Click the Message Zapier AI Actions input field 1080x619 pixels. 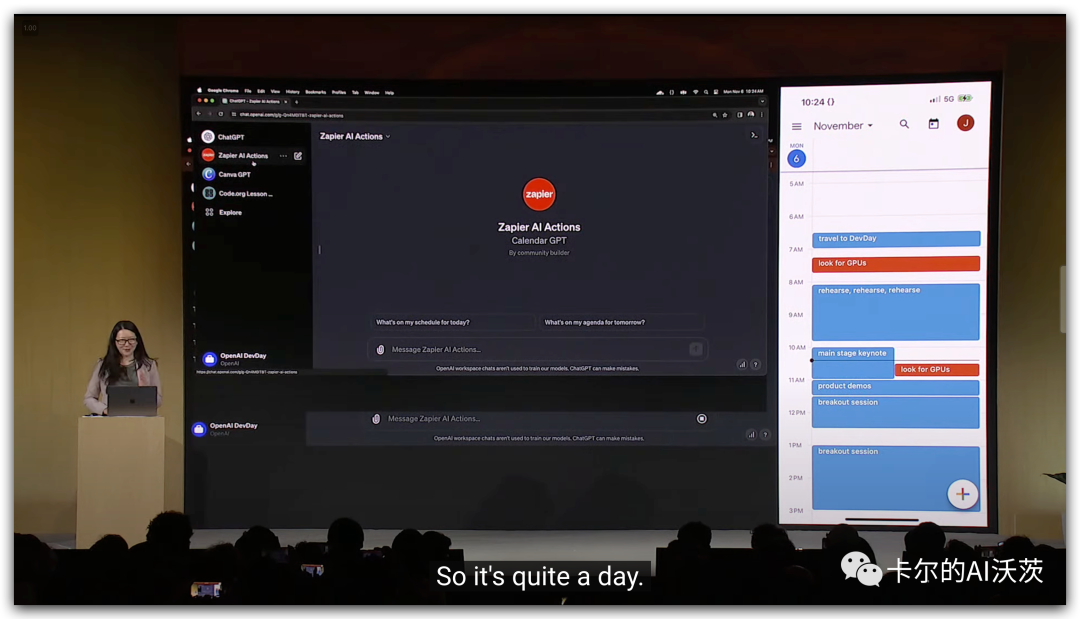[x=530, y=350]
